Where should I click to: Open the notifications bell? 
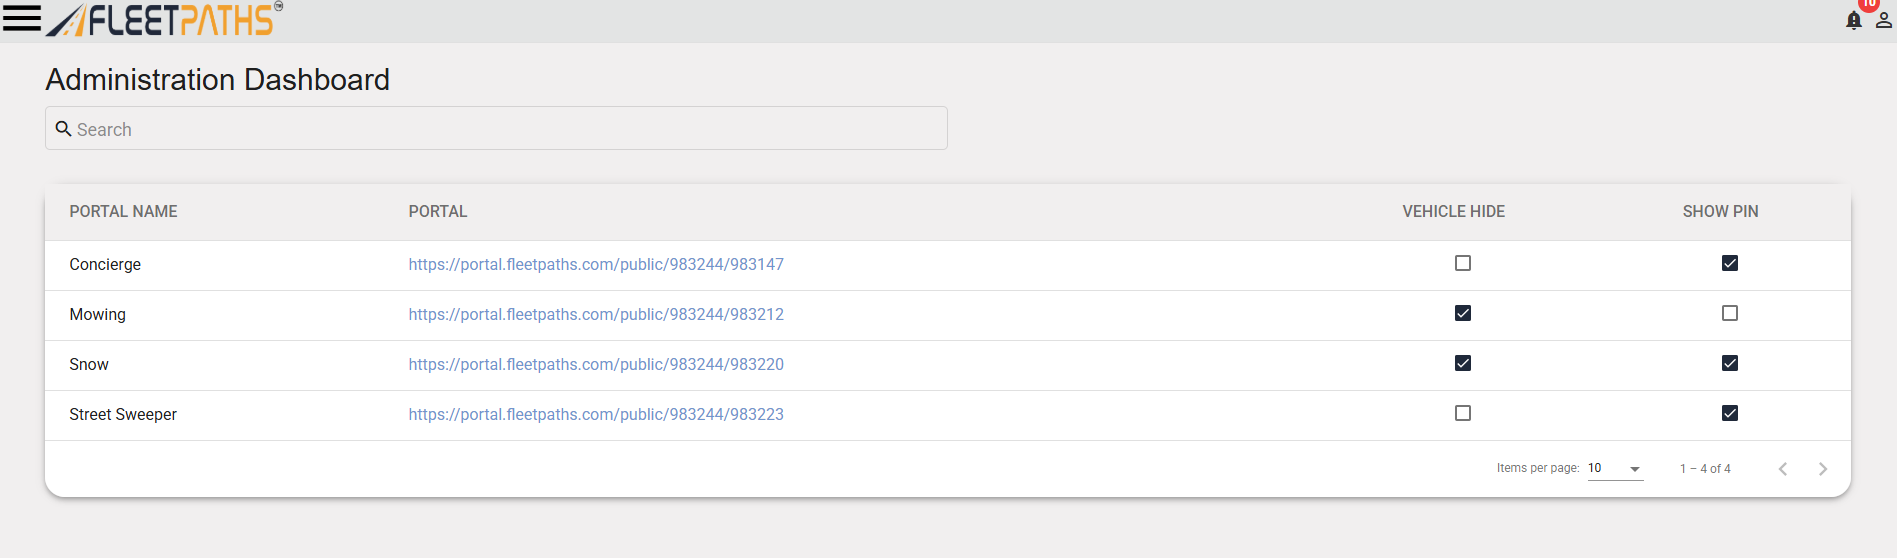pos(1853,20)
